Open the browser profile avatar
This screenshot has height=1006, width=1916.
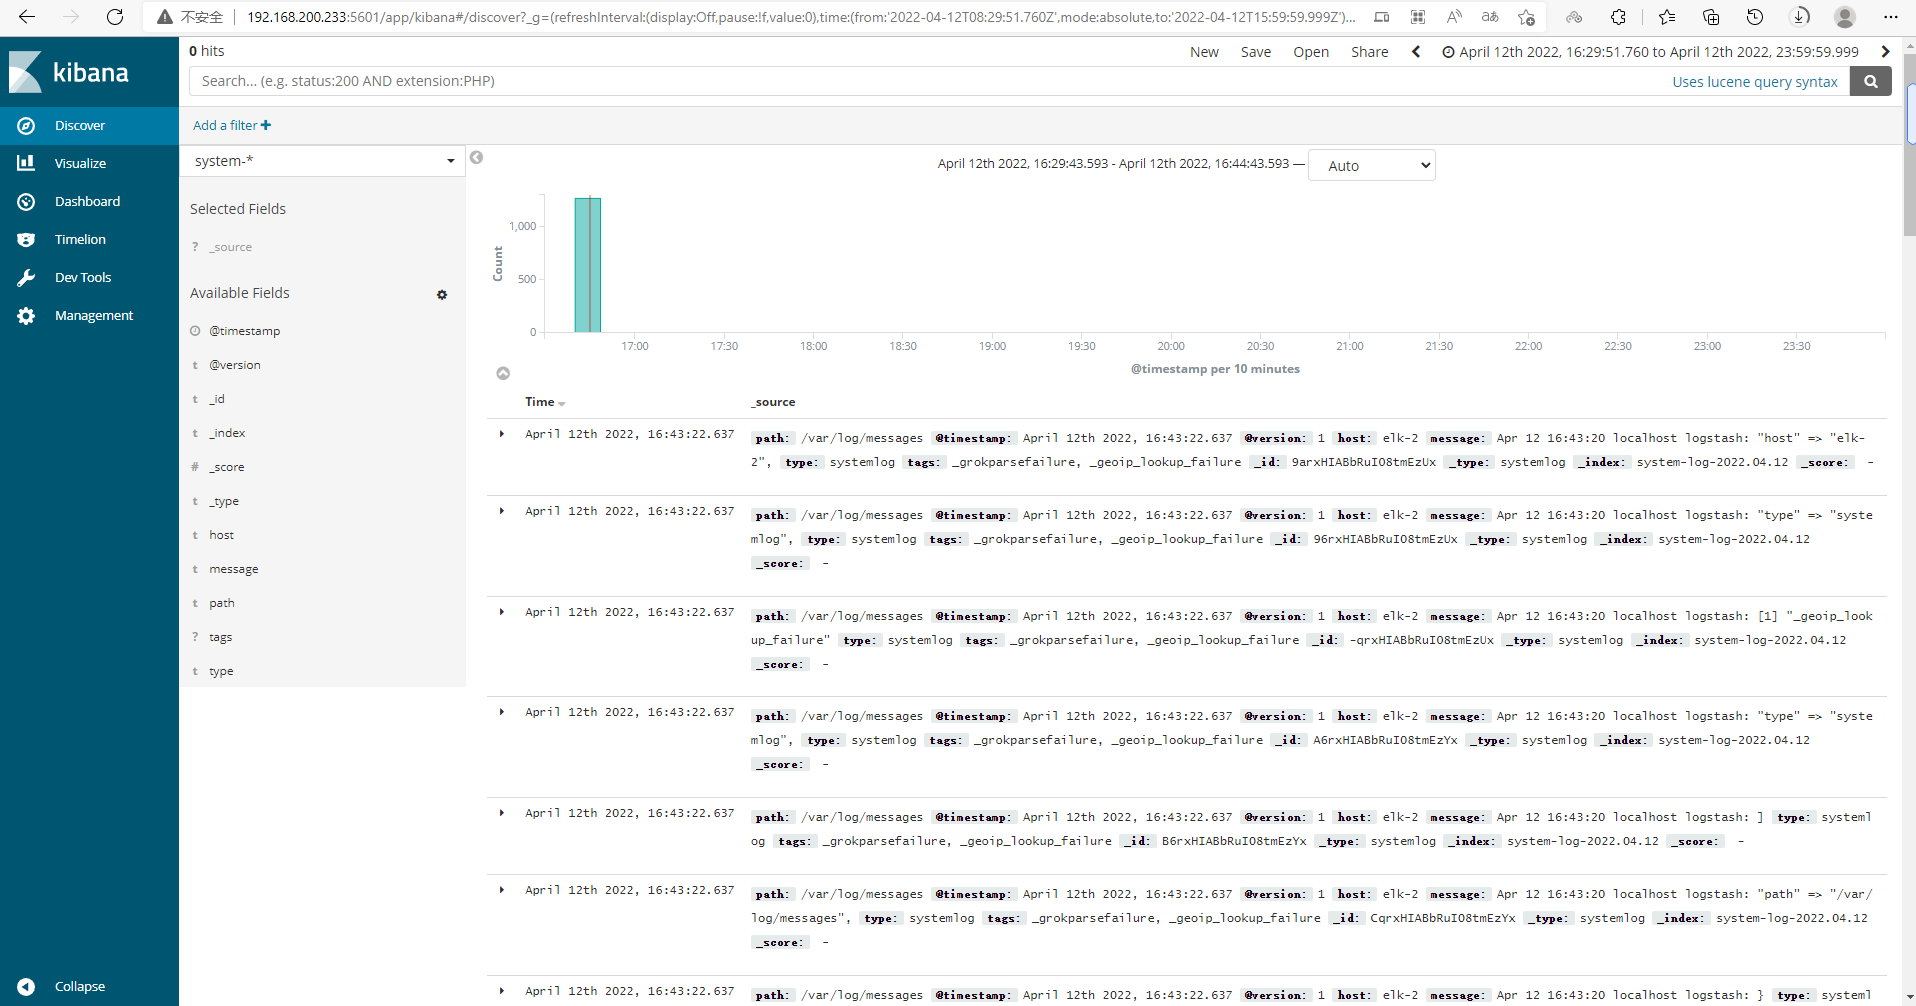tap(1845, 17)
